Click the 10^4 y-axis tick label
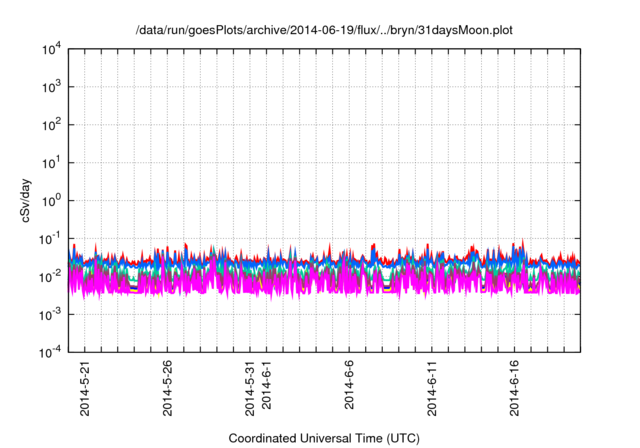This screenshot has height=448, width=640. point(52,49)
